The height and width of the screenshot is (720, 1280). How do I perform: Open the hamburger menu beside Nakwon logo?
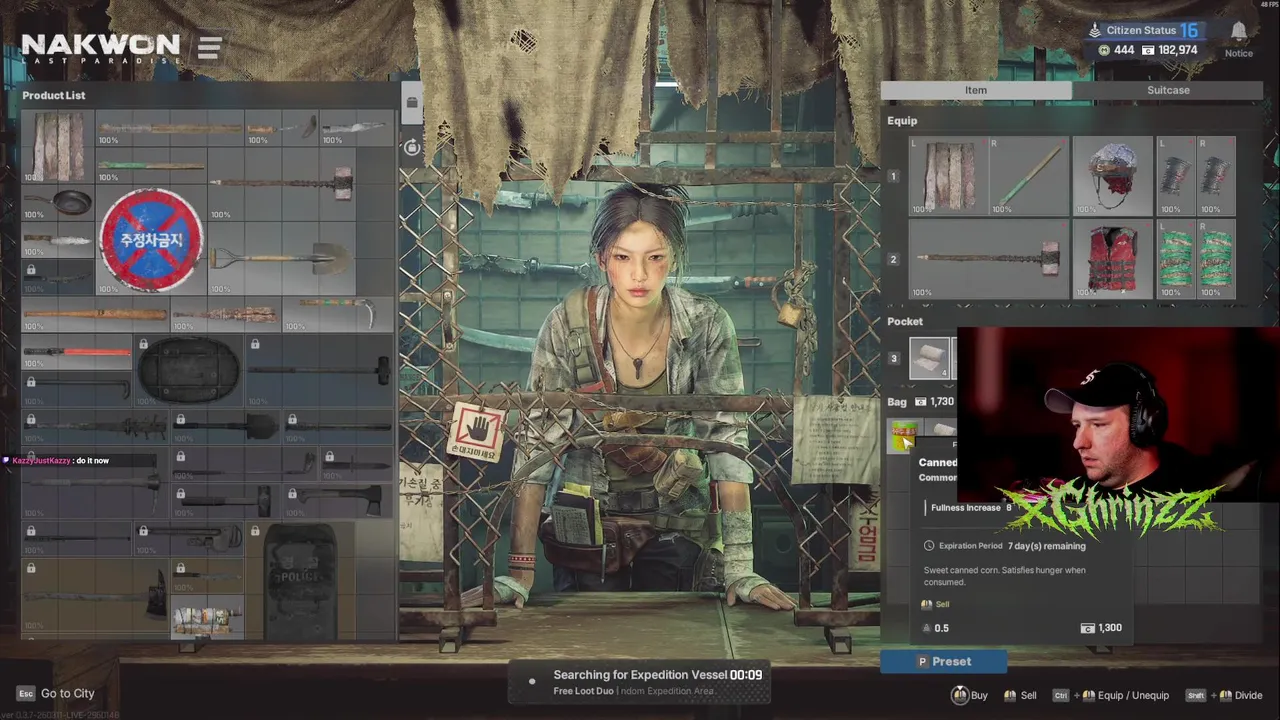tap(209, 47)
